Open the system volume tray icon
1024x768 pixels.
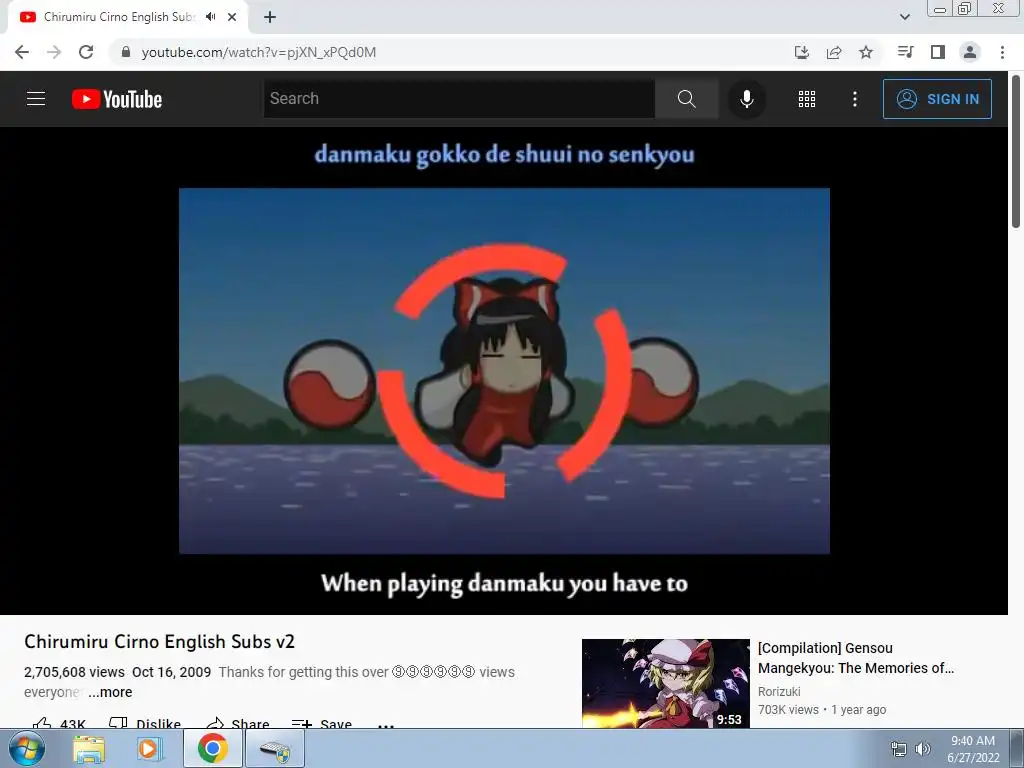[x=922, y=749]
